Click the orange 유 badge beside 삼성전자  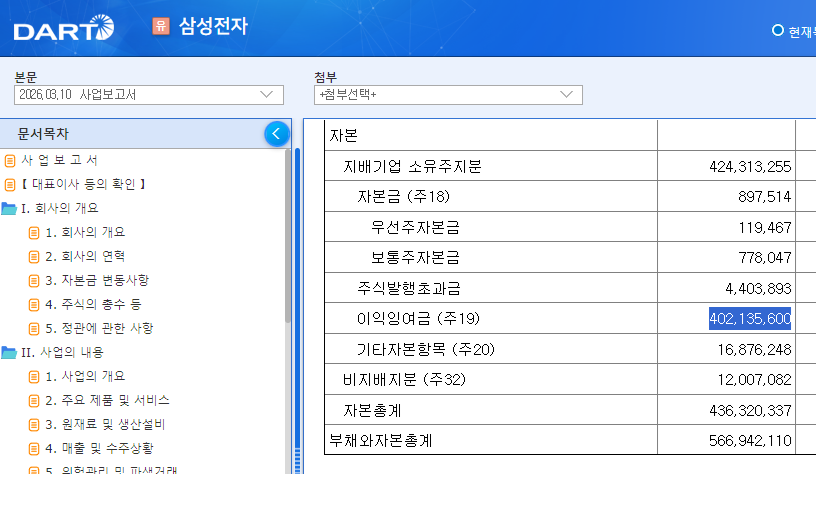pyautogui.click(x=161, y=26)
